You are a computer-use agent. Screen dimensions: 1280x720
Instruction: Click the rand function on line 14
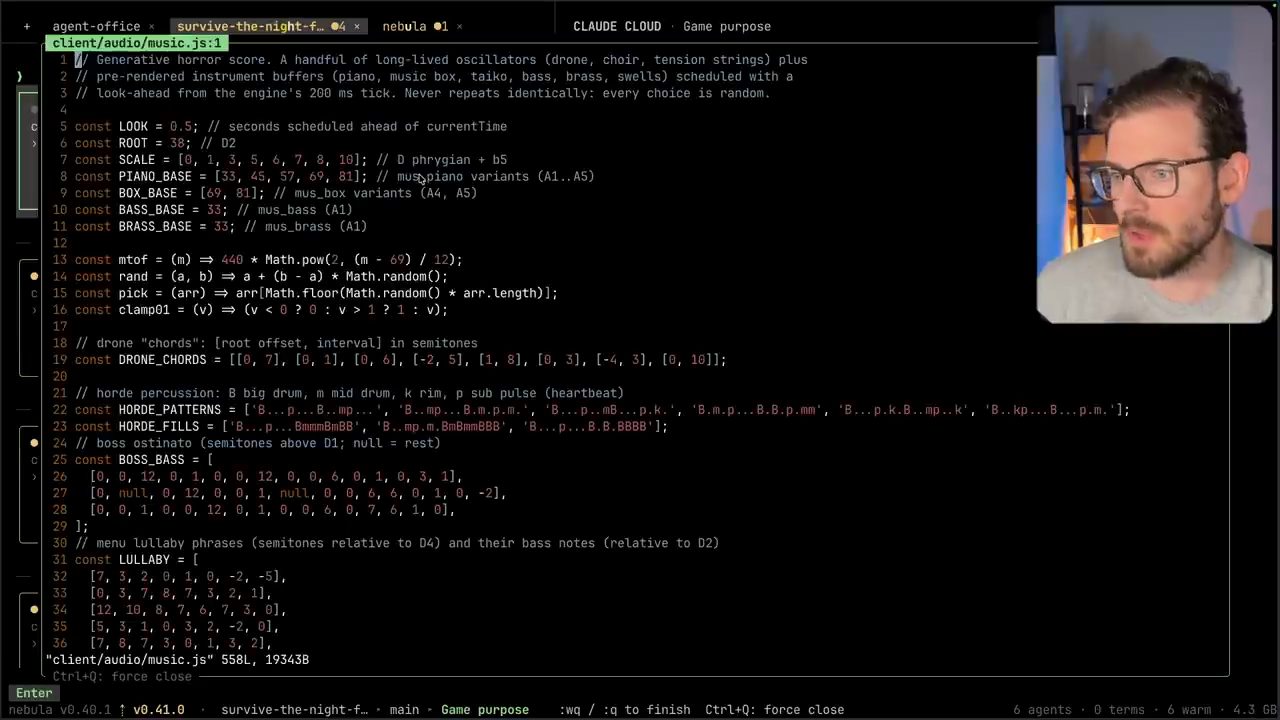262,277
